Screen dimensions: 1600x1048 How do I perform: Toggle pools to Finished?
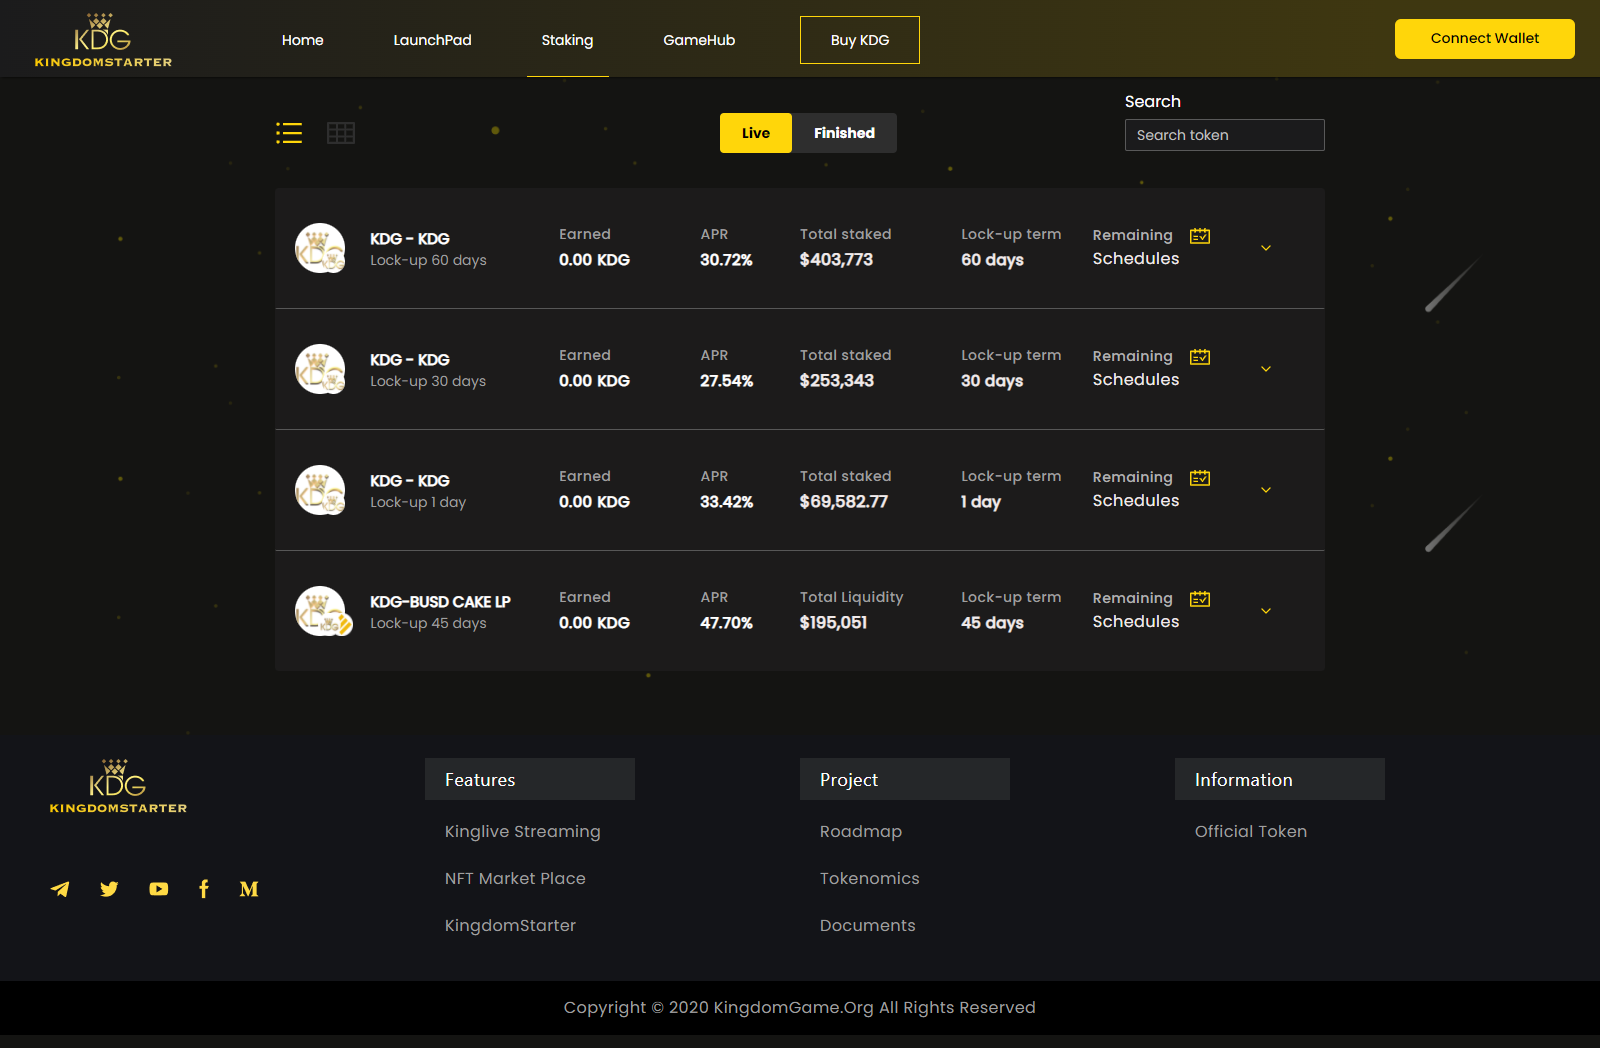click(x=844, y=133)
